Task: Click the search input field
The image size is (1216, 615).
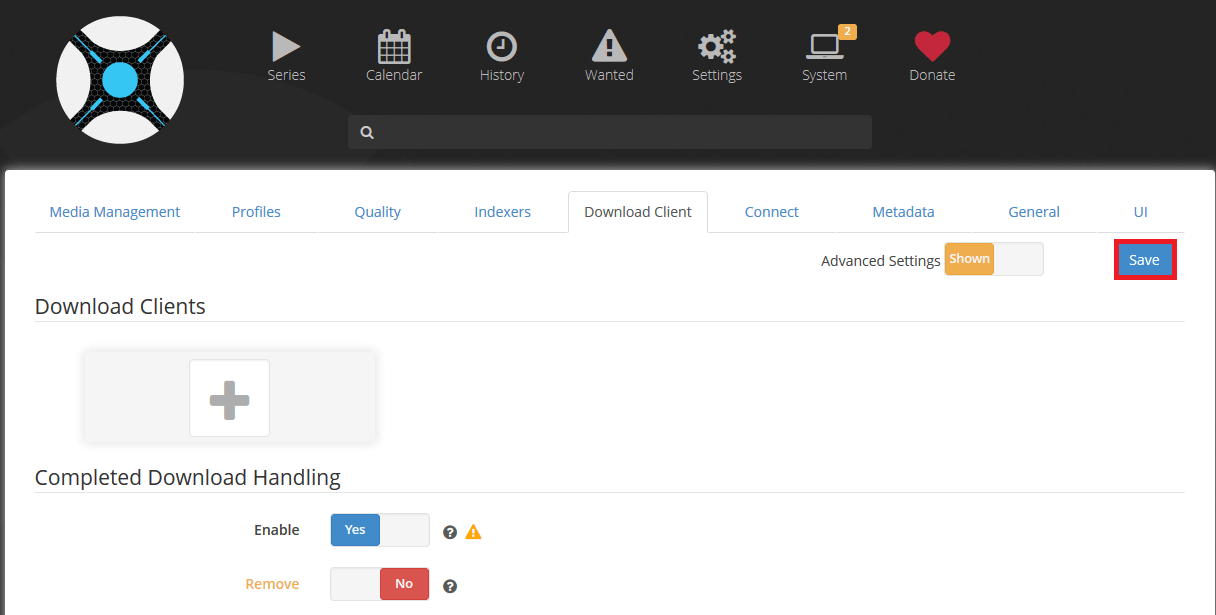Action: tap(610, 132)
